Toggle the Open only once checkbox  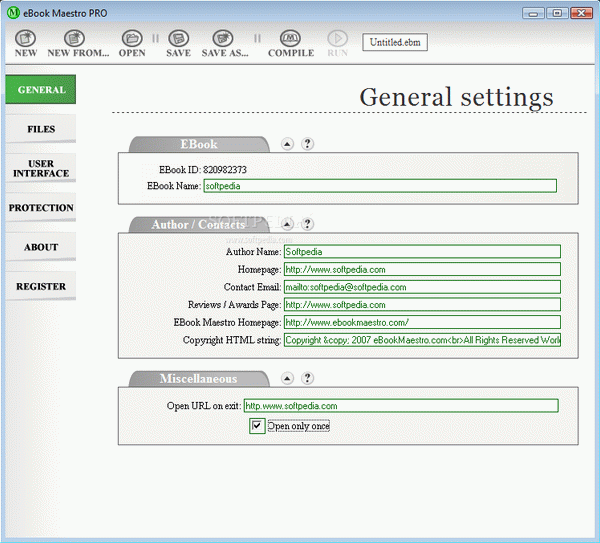pos(257,426)
